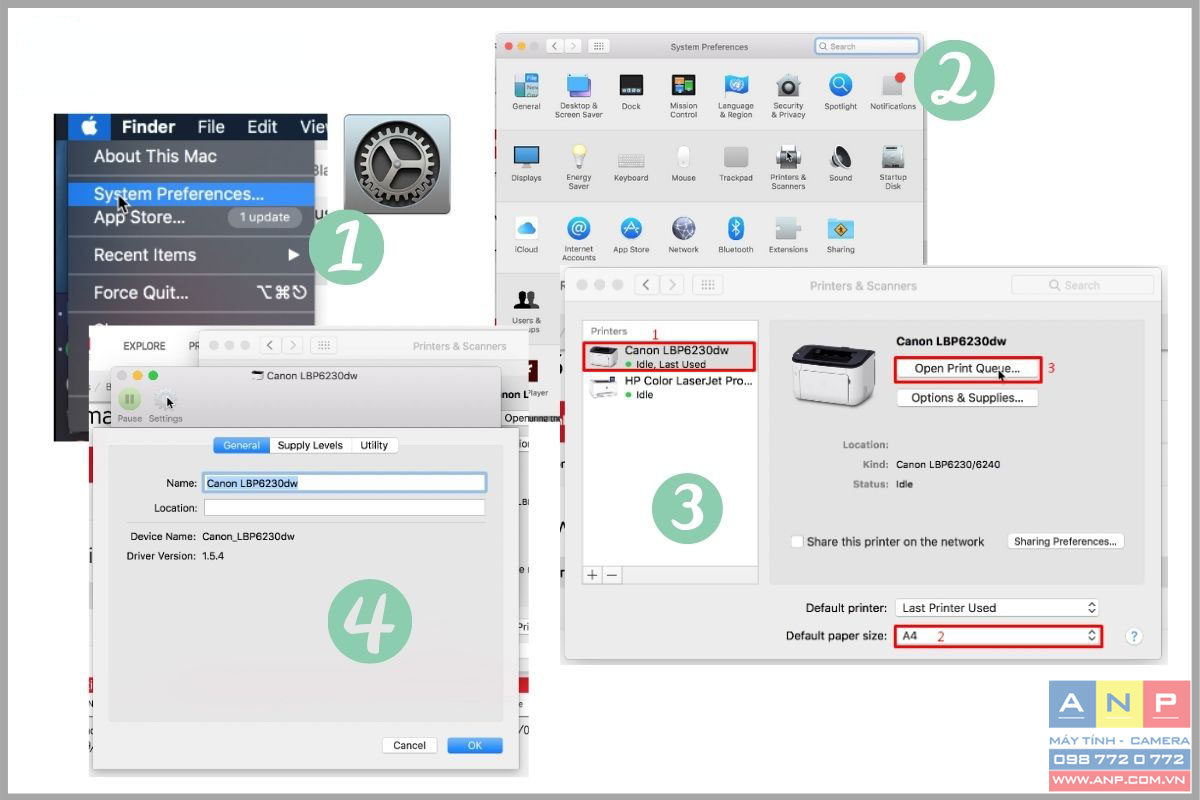Open Sound preferences icon
1200x800 pixels.
coord(841,157)
